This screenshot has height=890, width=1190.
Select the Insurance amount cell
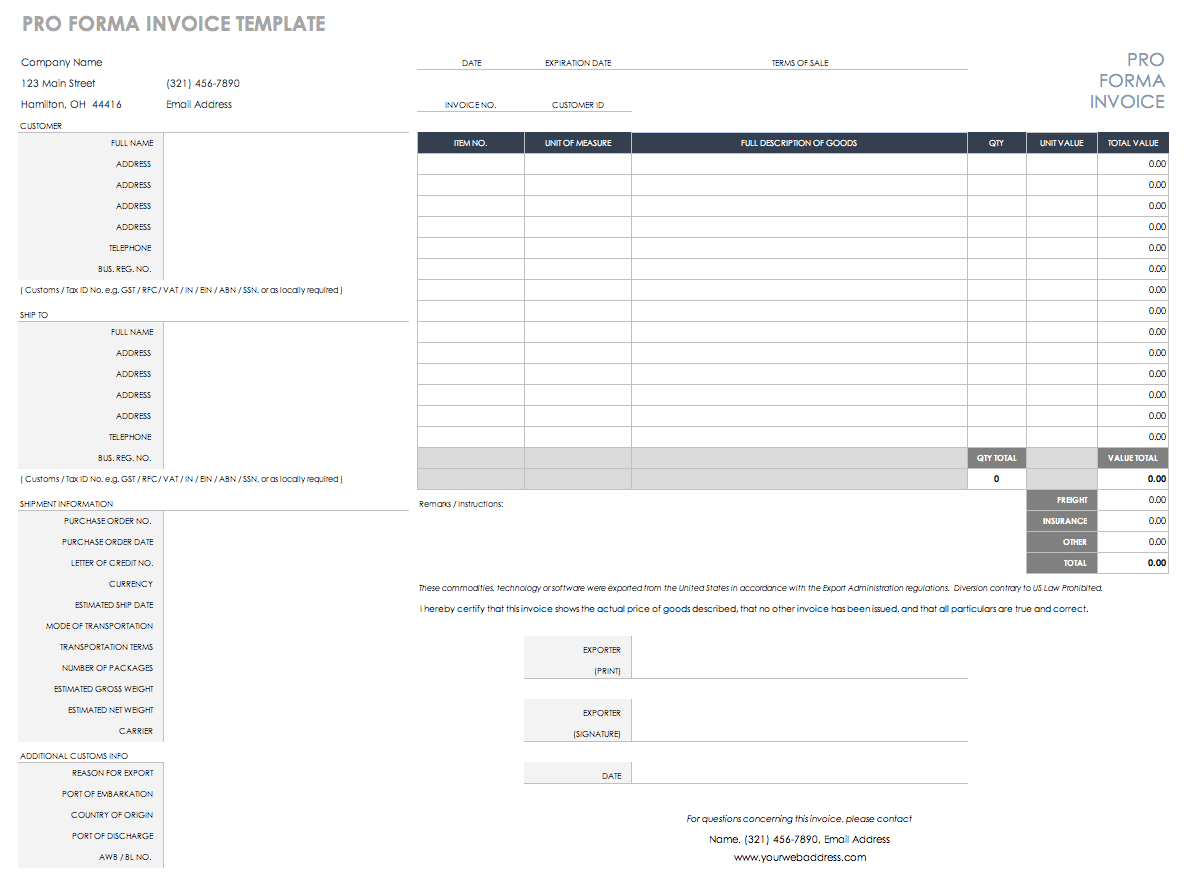[1132, 521]
